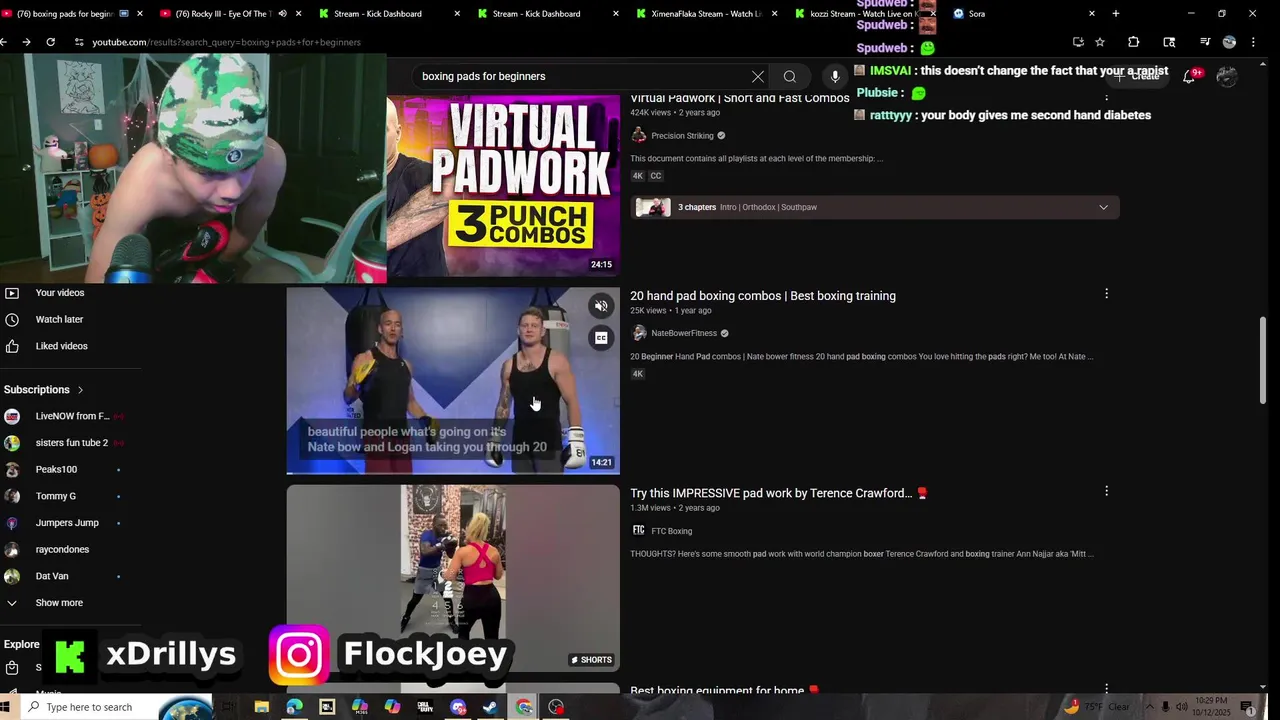
Task: Launch File Explorer from taskbar
Action: click(x=261, y=707)
